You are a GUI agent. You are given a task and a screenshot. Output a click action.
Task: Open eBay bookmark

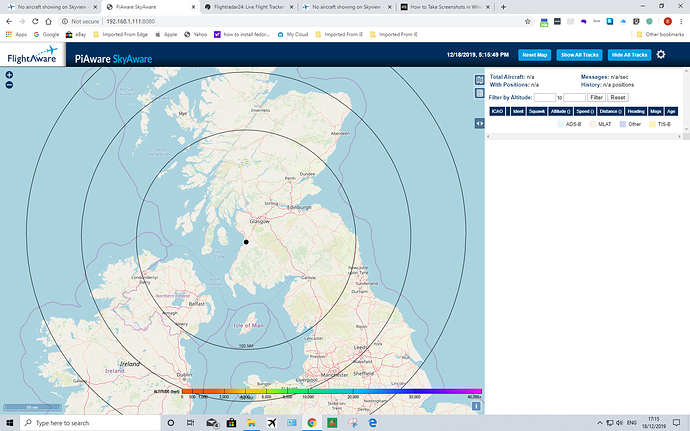[x=76, y=34]
